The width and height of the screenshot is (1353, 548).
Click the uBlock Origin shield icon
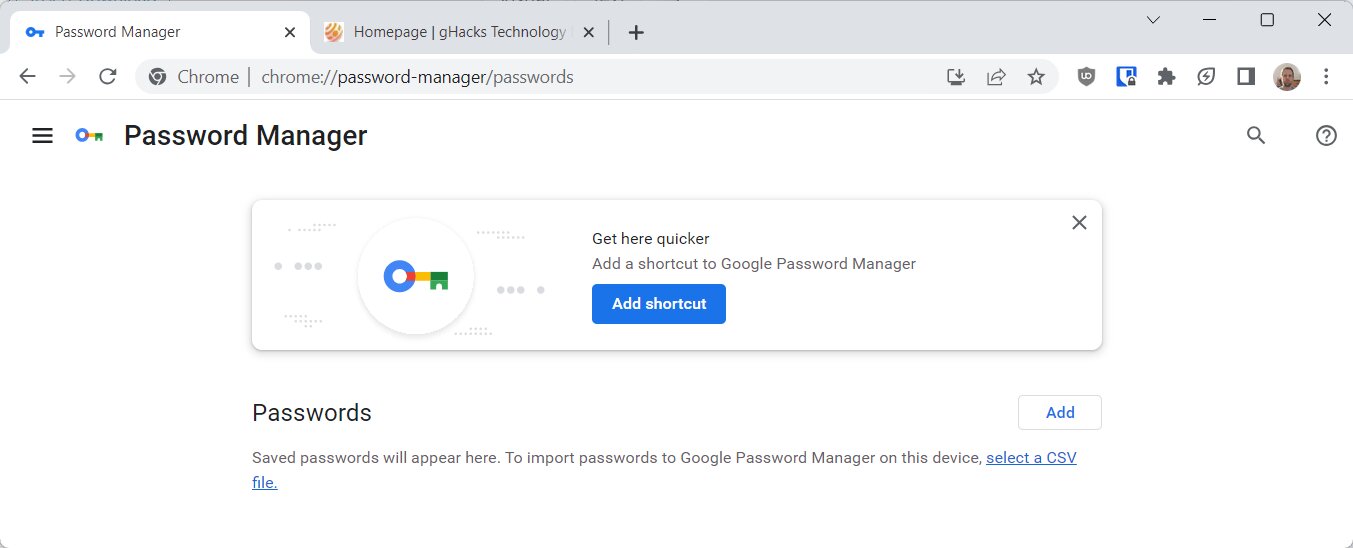(1086, 77)
